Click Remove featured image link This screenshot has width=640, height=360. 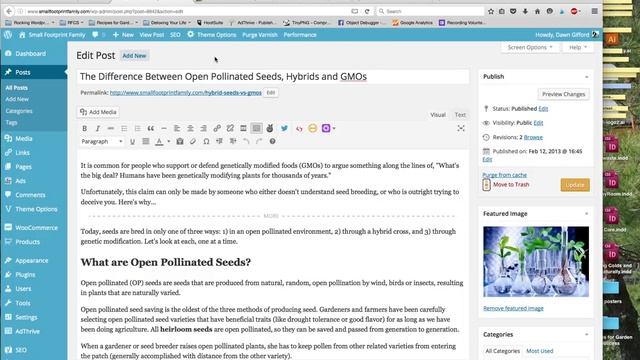click(513, 308)
